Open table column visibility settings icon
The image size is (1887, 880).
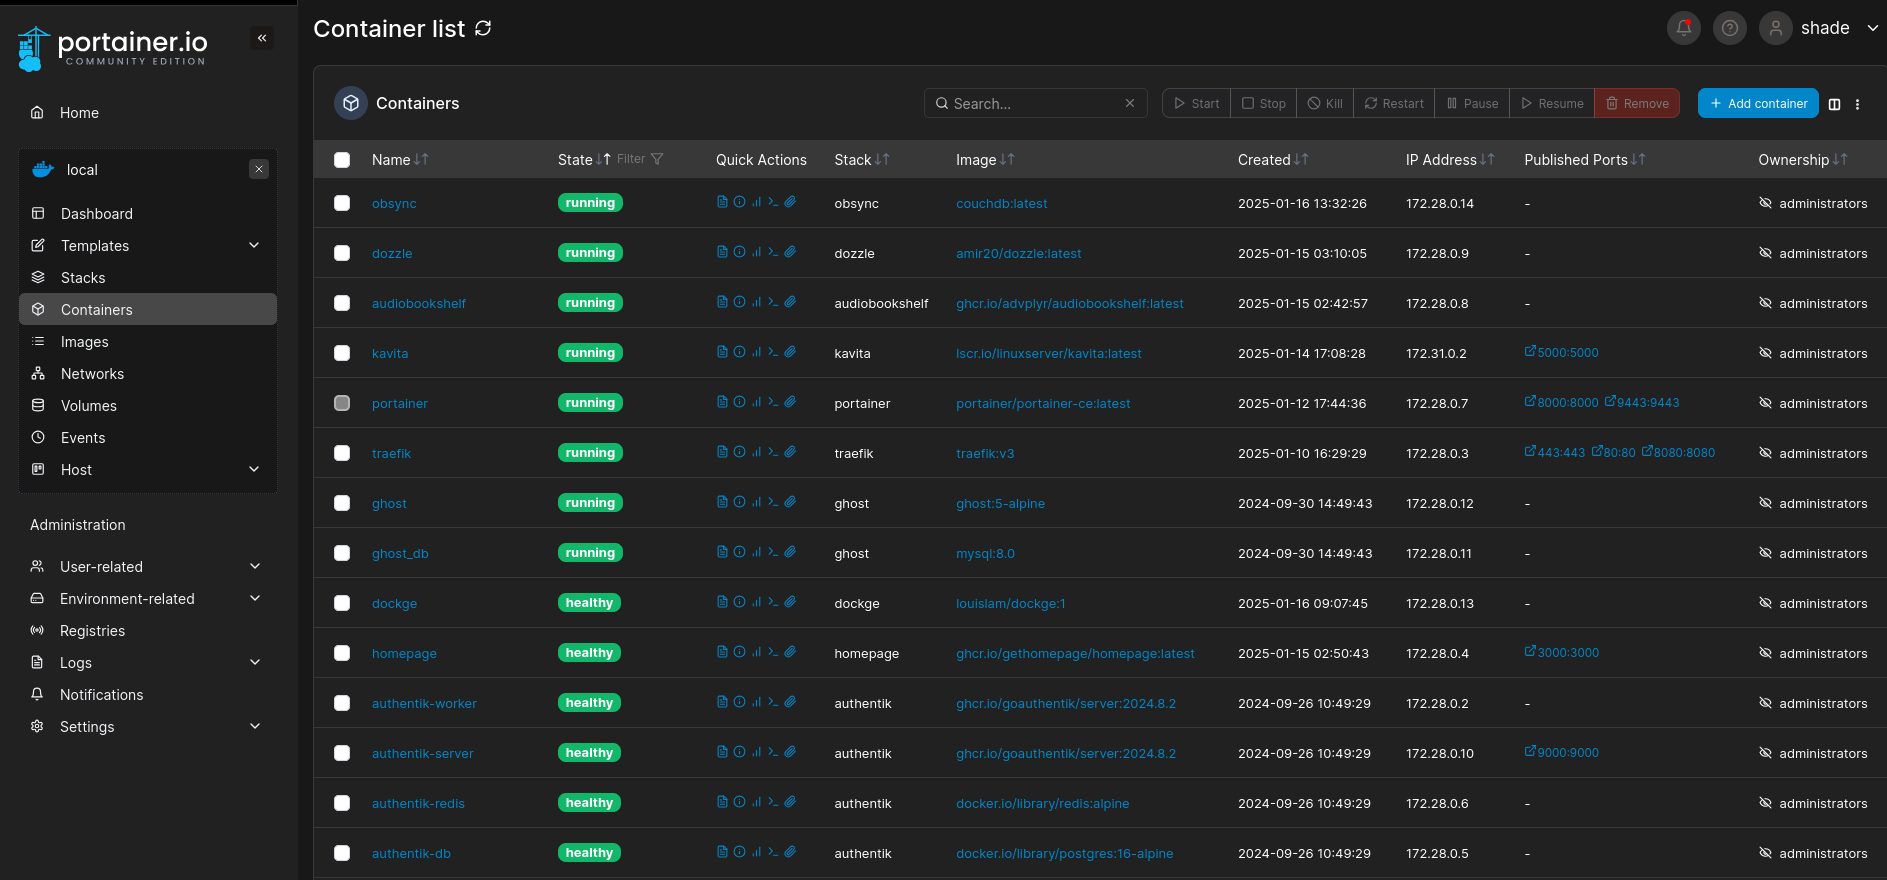pos(1835,104)
